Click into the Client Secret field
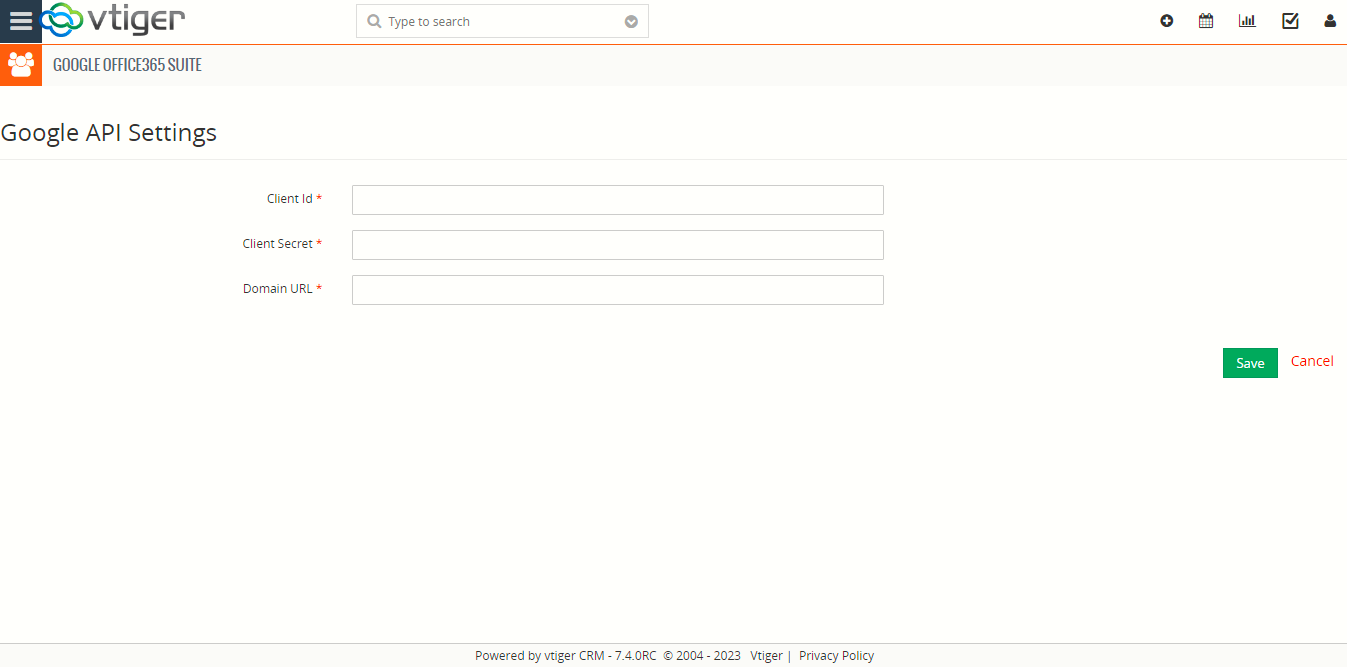This screenshot has width=1347, height=667. coord(618,245)
